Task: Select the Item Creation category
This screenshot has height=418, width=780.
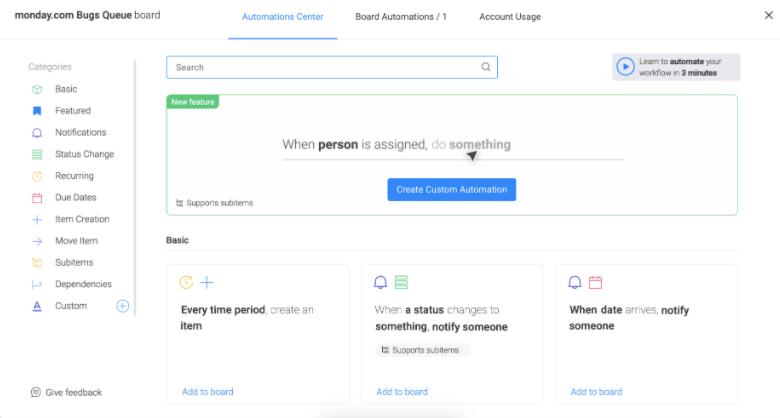Action: pyautogui.click(x=82, y=219)
